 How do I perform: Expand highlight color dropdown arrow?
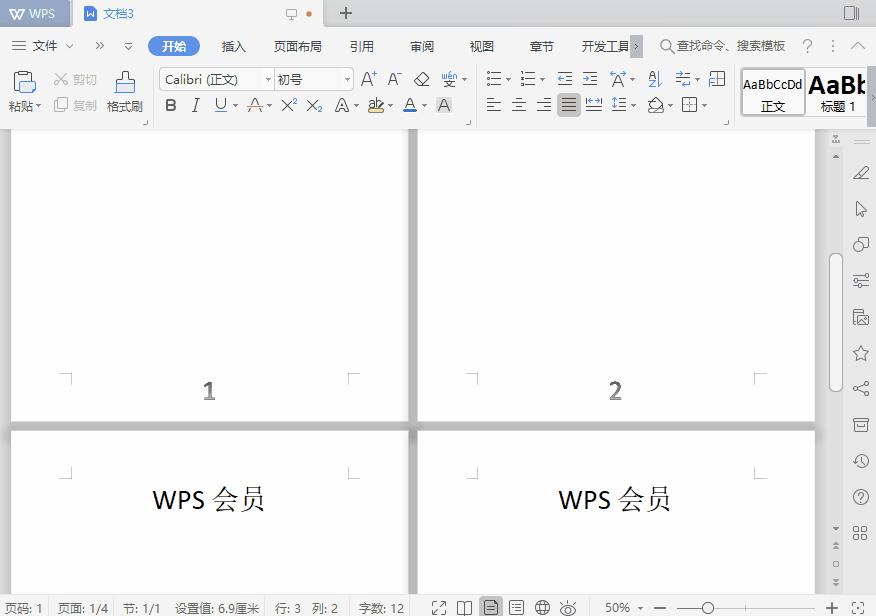pyautogui.click(x=390, y=106)
